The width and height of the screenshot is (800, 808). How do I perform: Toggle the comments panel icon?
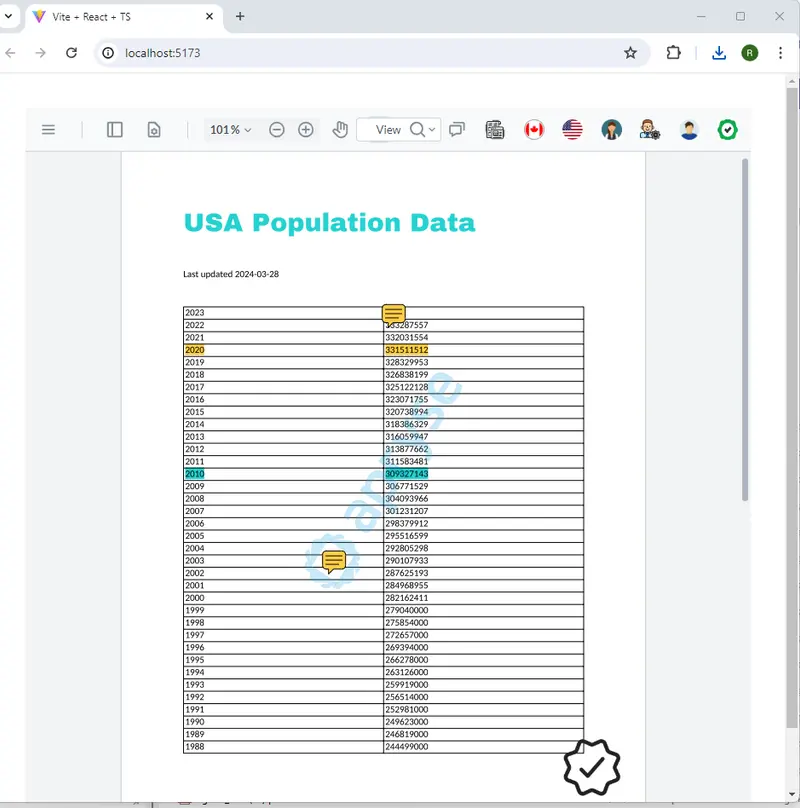coord(457,129)
